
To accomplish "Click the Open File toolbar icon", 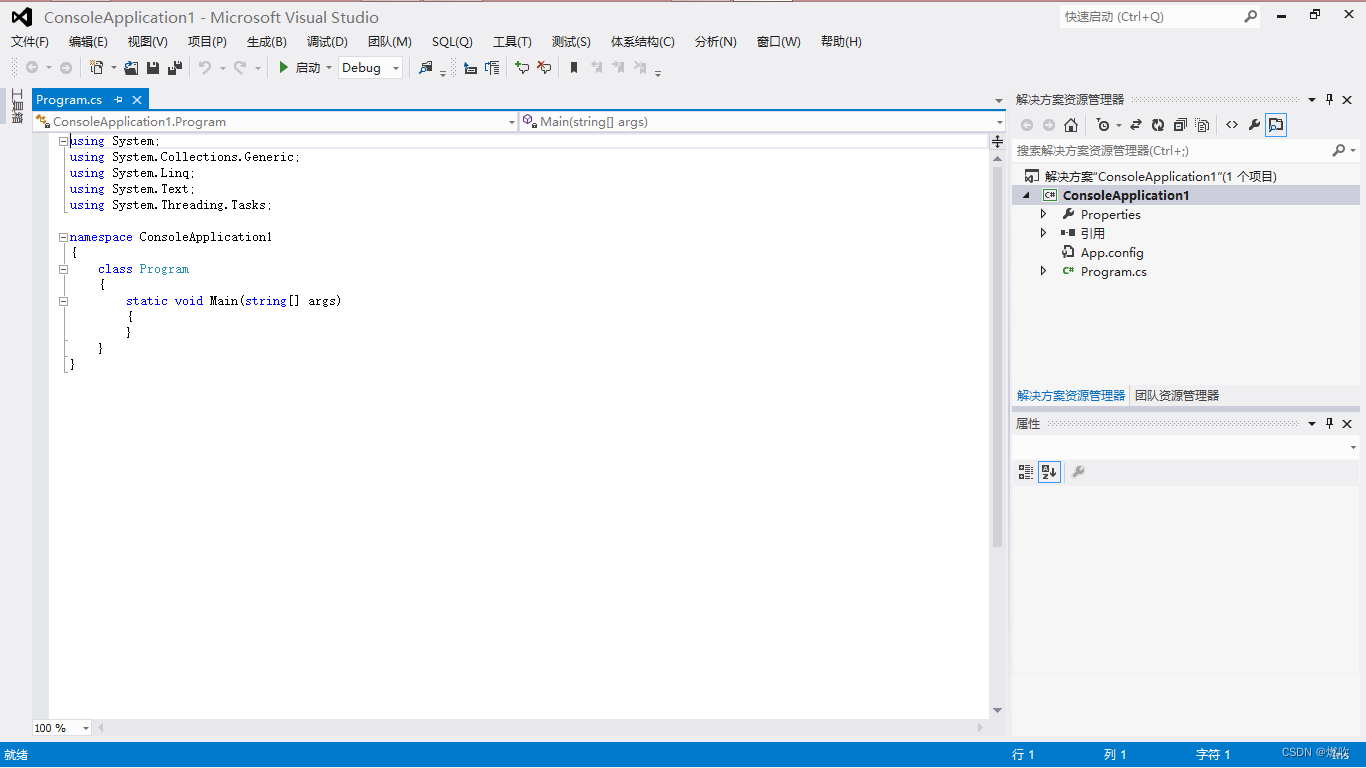I will pos(131,67).
